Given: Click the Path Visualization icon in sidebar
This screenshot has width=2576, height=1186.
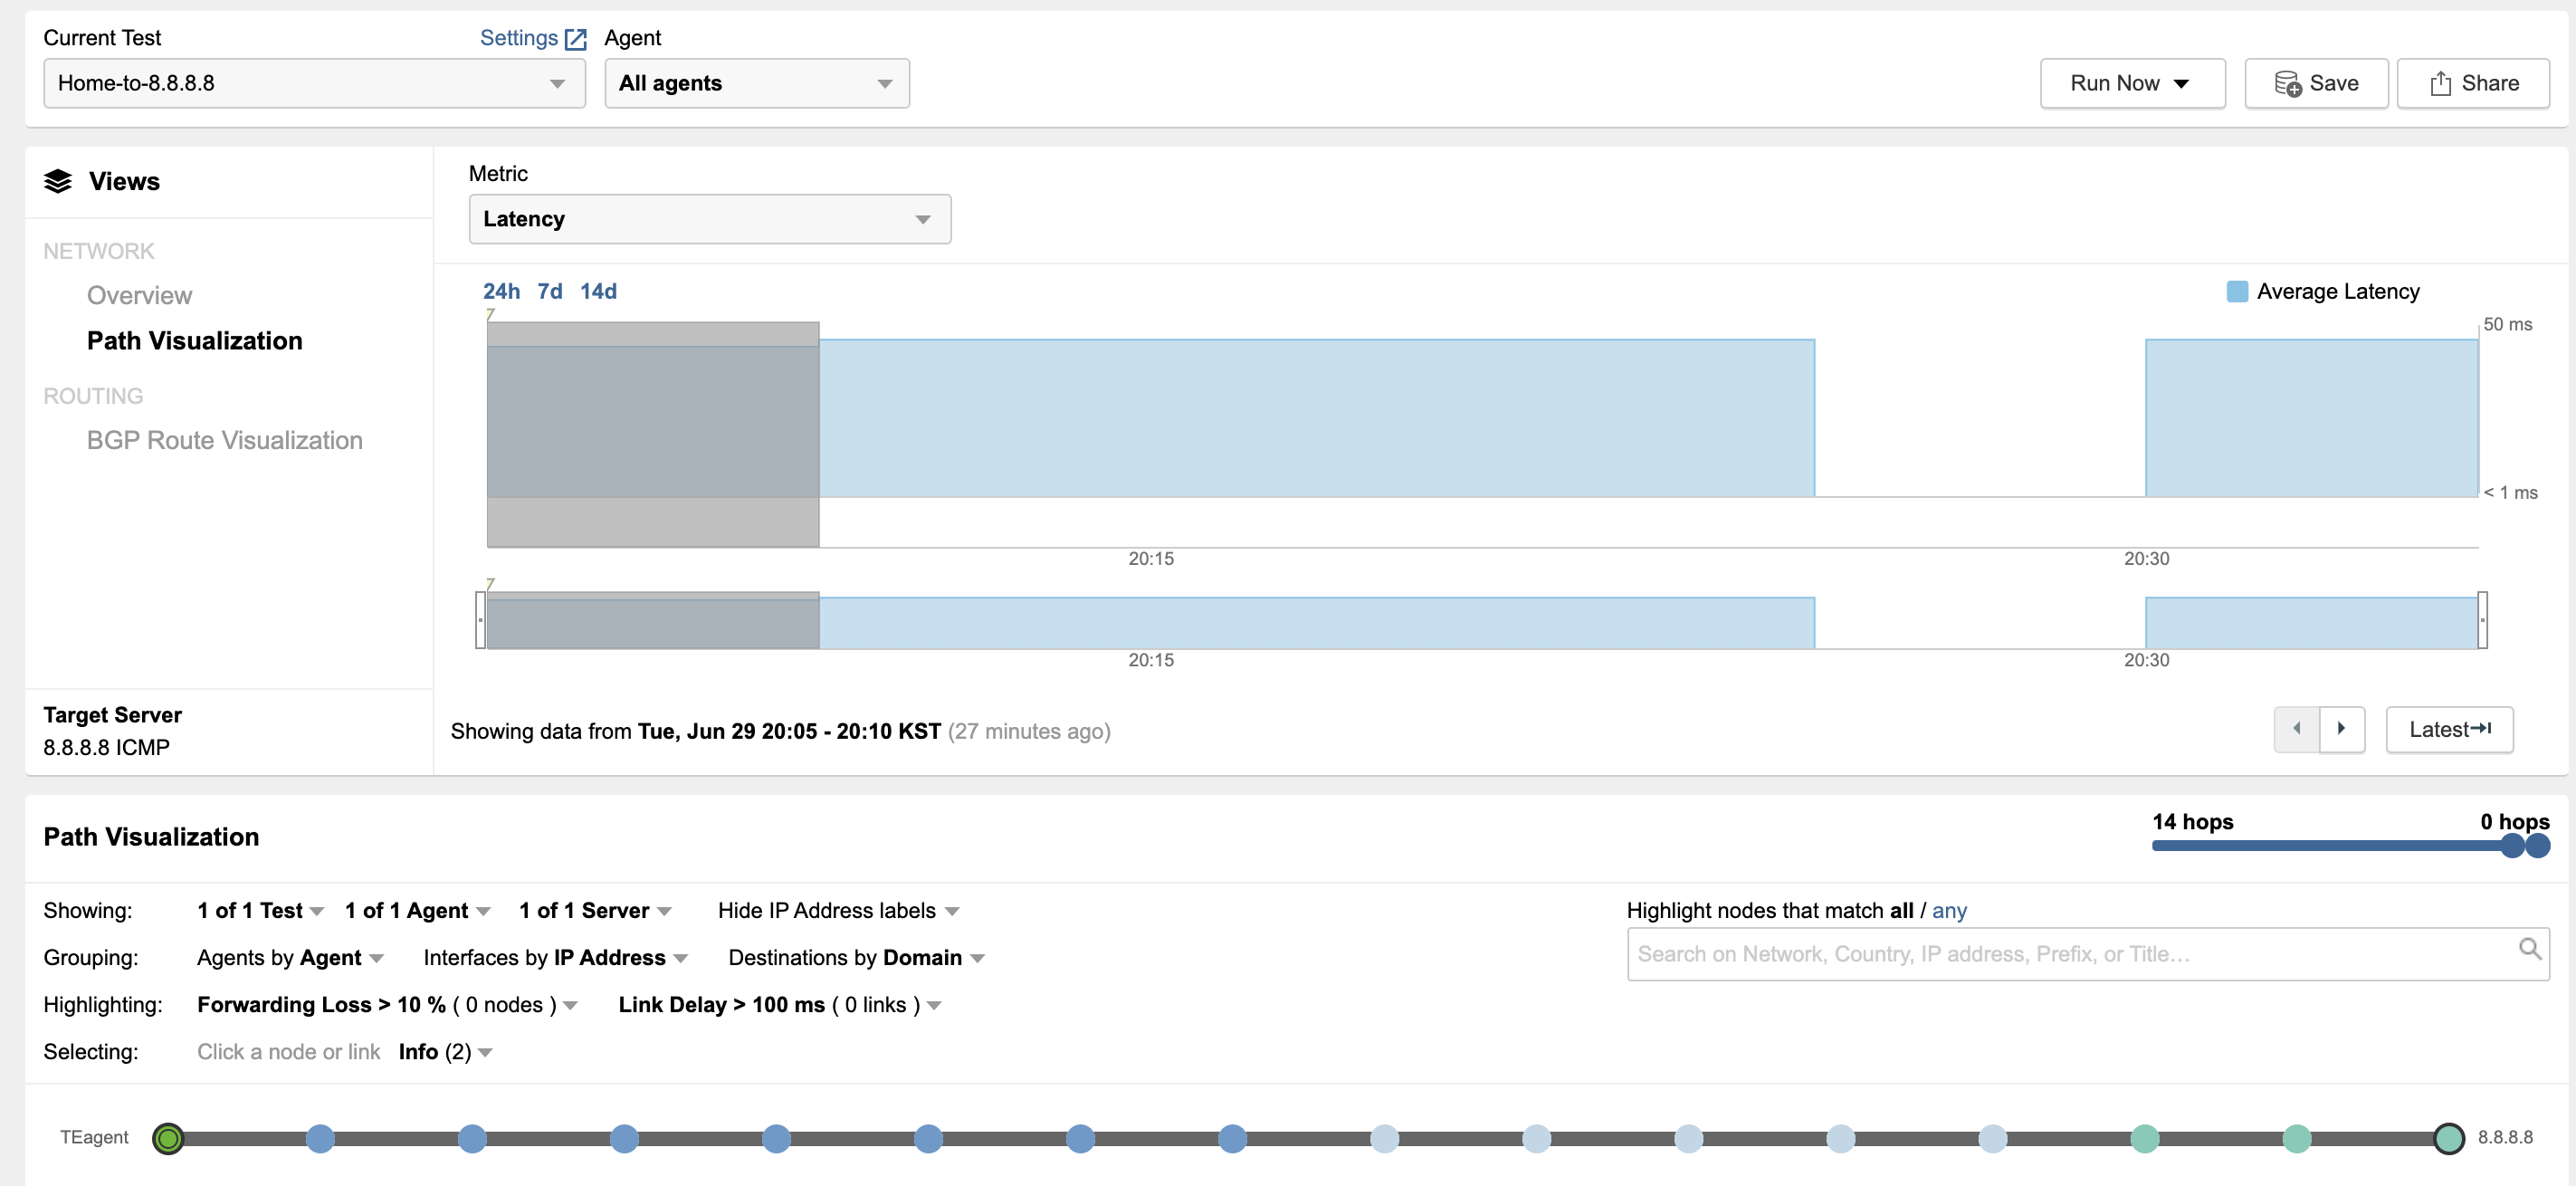Looking at the screenshot, I should click(x=196, y=340).
